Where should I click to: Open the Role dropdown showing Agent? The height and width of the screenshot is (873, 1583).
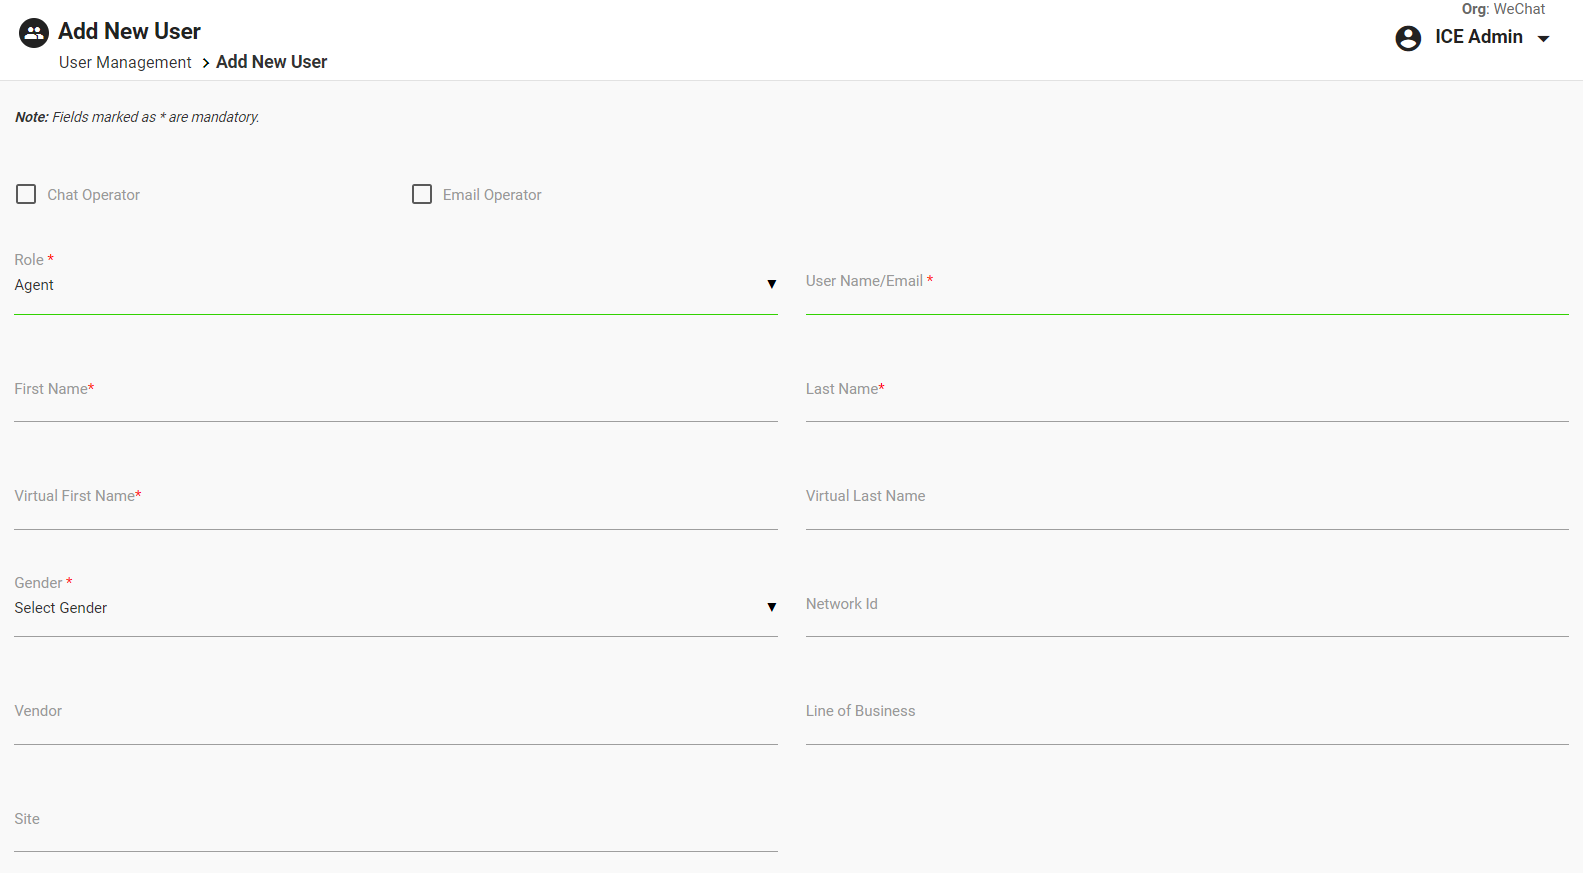pyautogui.click(x=395, y=285)
